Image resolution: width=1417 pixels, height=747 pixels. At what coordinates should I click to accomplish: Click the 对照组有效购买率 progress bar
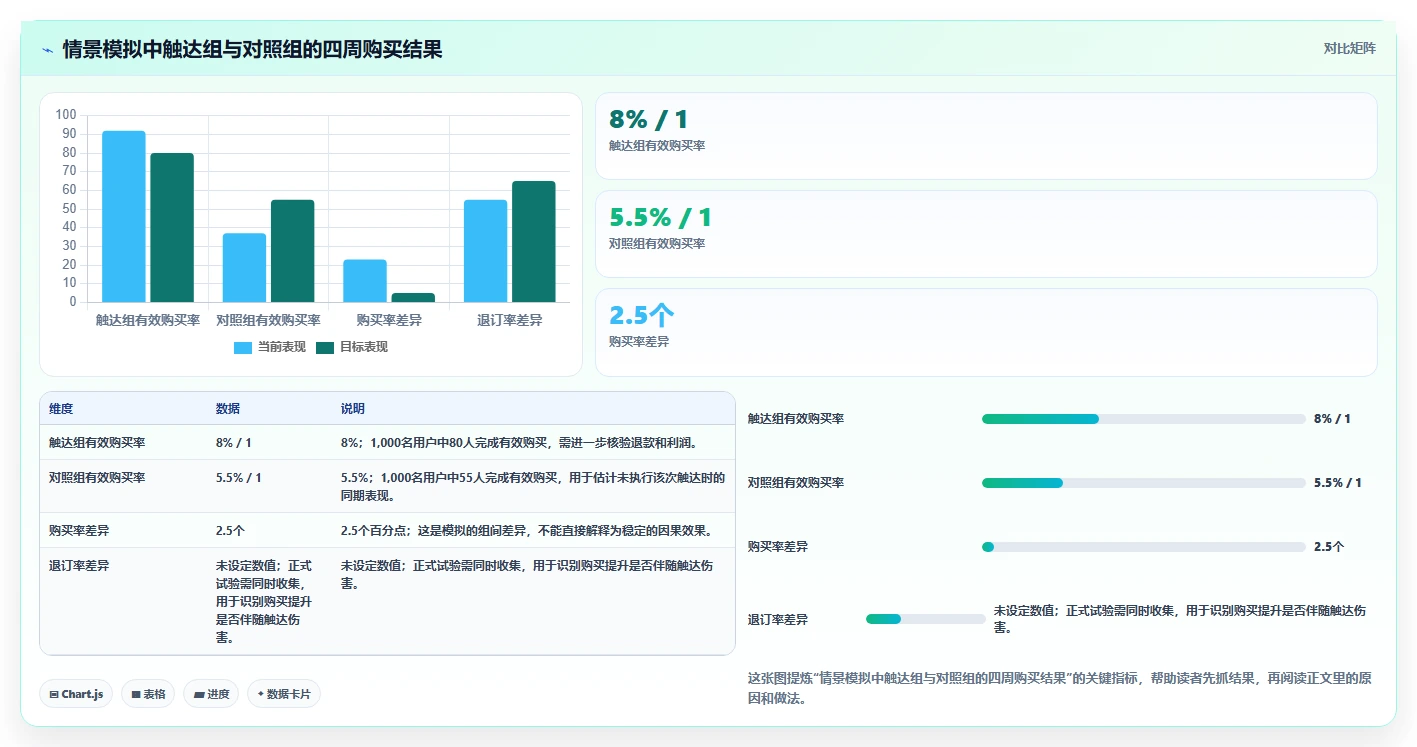pyautogui.click(x=1144, y=483)
